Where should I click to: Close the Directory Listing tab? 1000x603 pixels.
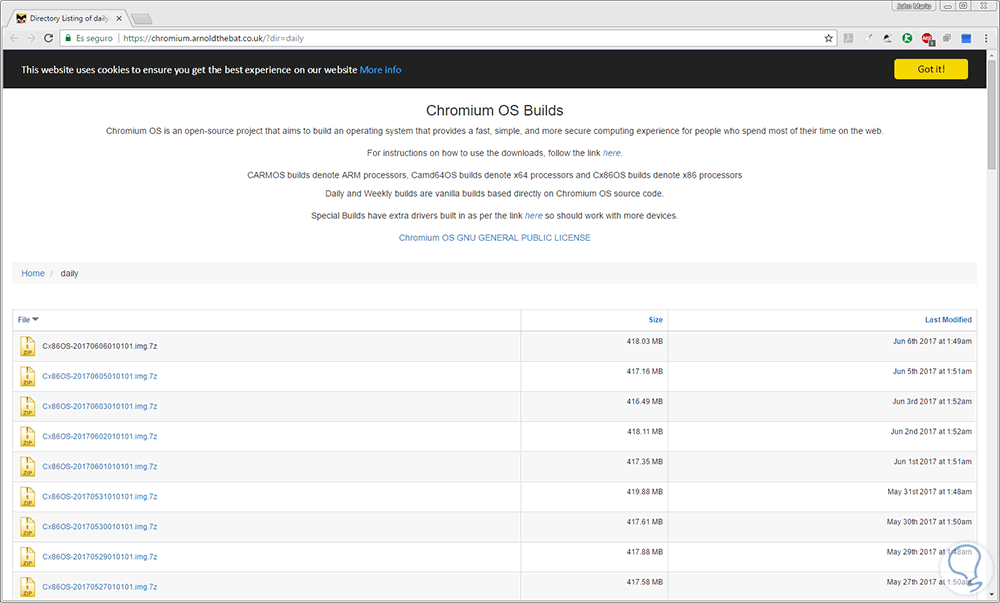click(x=119, y=18)
